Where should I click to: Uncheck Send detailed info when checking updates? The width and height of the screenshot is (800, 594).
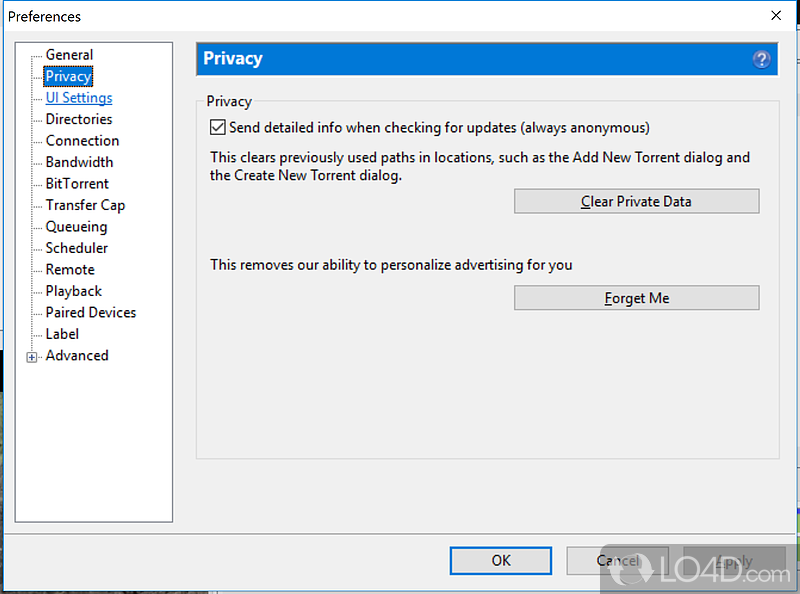[218, 127]
